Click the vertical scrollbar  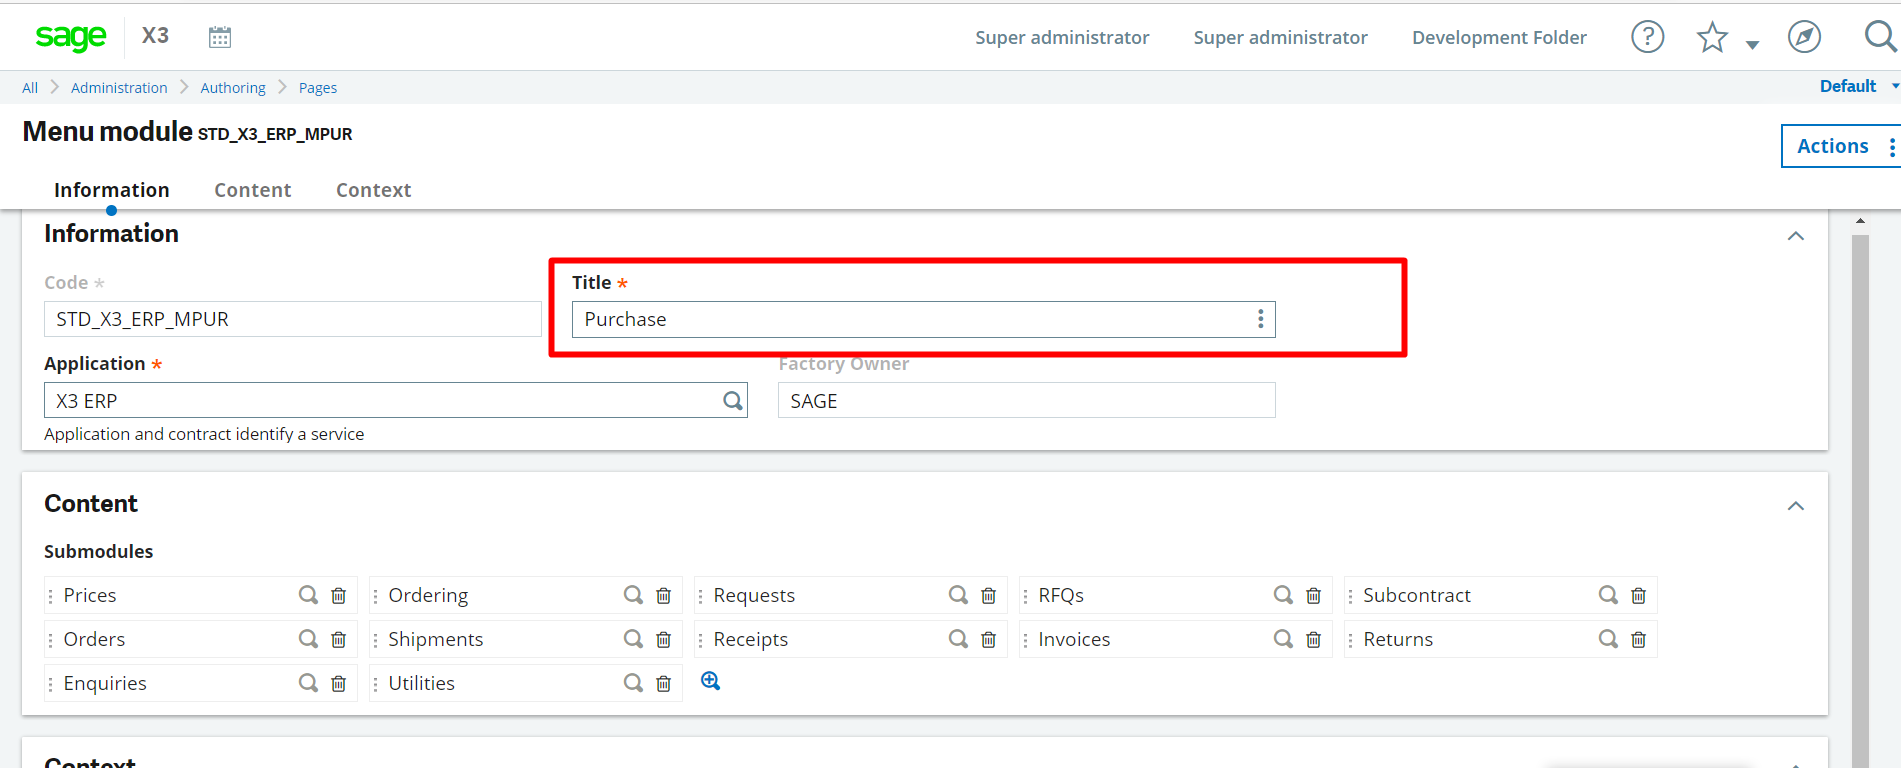pyautogui.click(x=1860, y=500)
